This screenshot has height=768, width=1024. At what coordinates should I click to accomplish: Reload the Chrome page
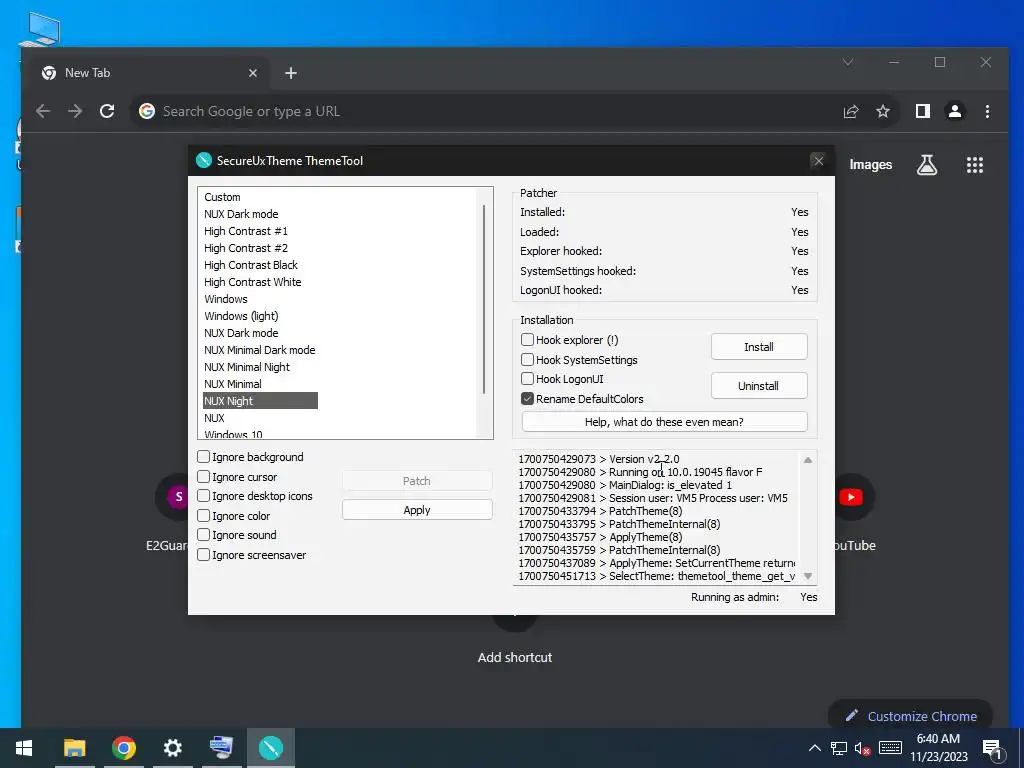click(107, 111)
